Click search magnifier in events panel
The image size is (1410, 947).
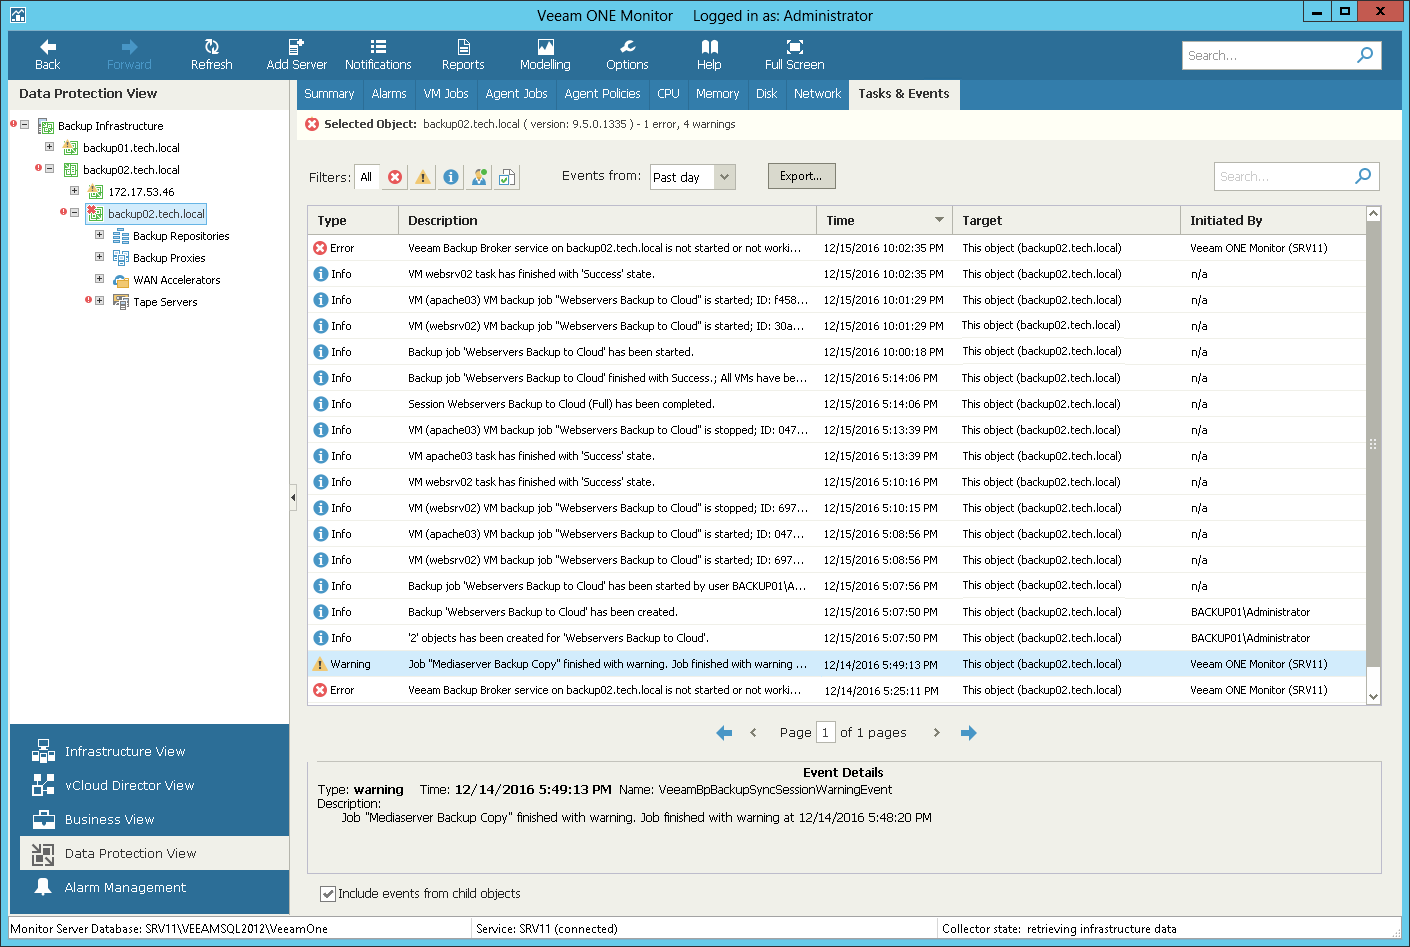click(1363, 176)
